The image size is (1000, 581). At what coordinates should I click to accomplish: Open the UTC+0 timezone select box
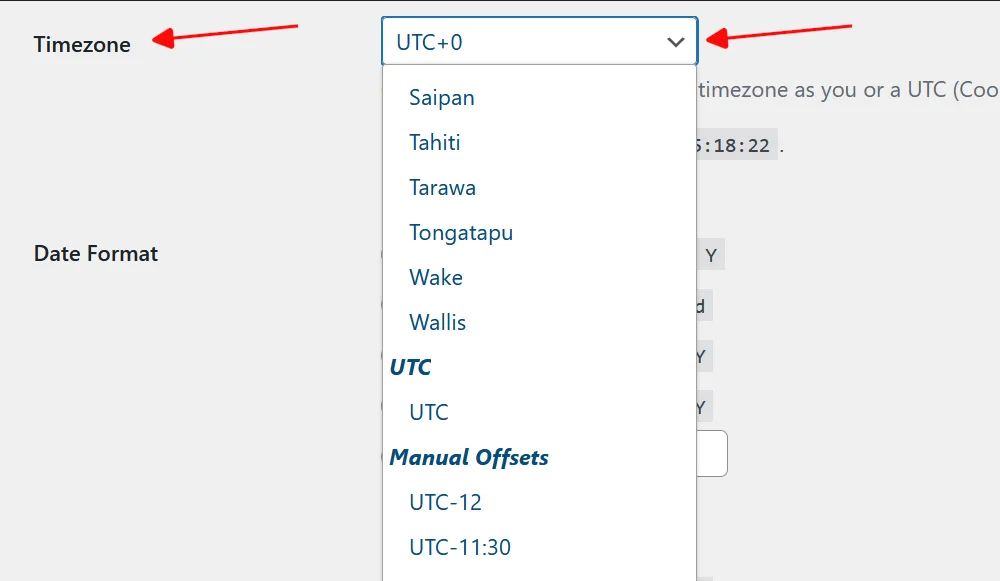(x=540, y=41)
